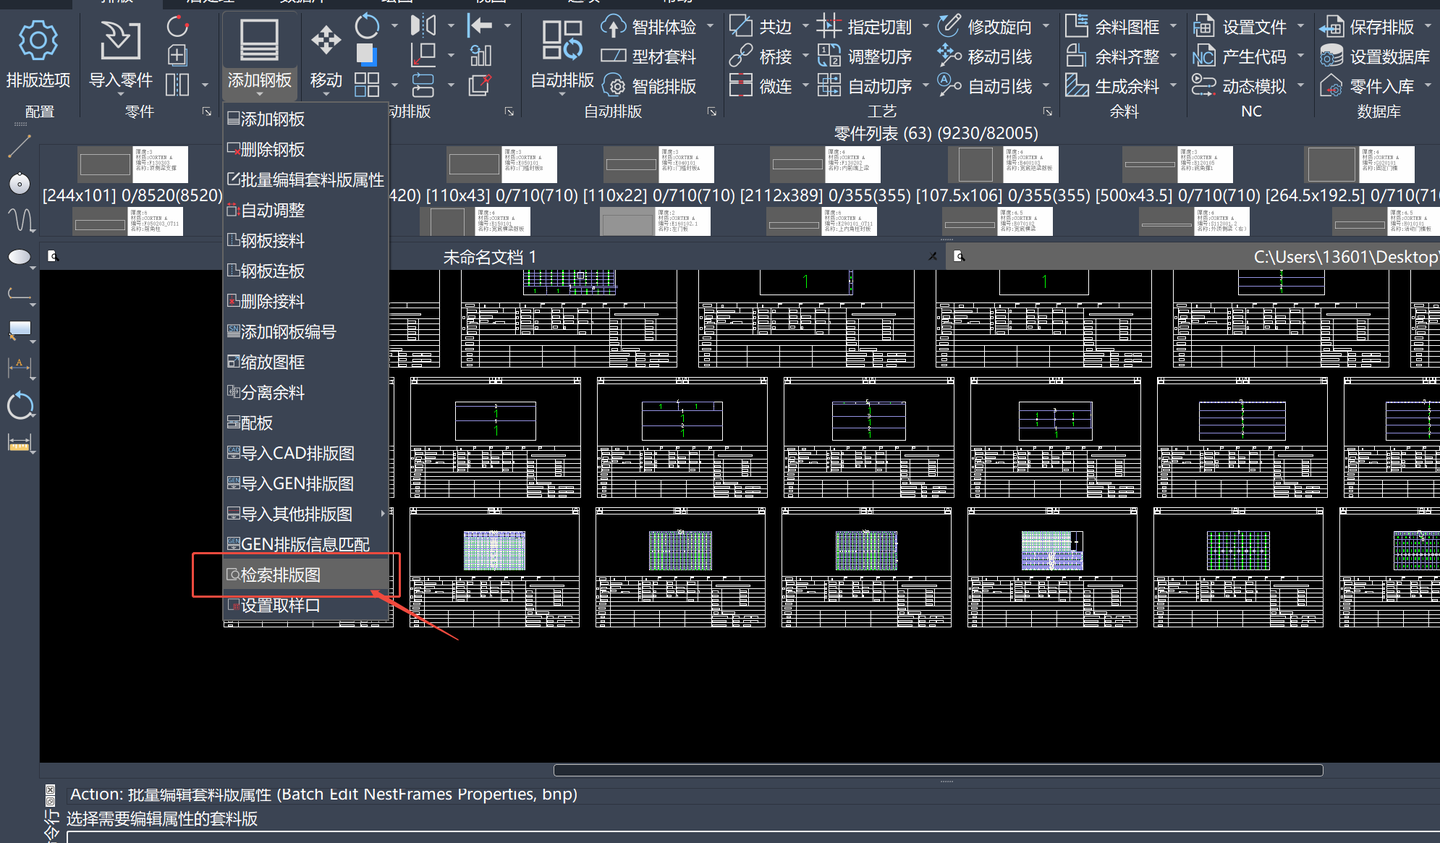
Task: Click the 智排体验 cloud upload icon
Action: (613, 26)
